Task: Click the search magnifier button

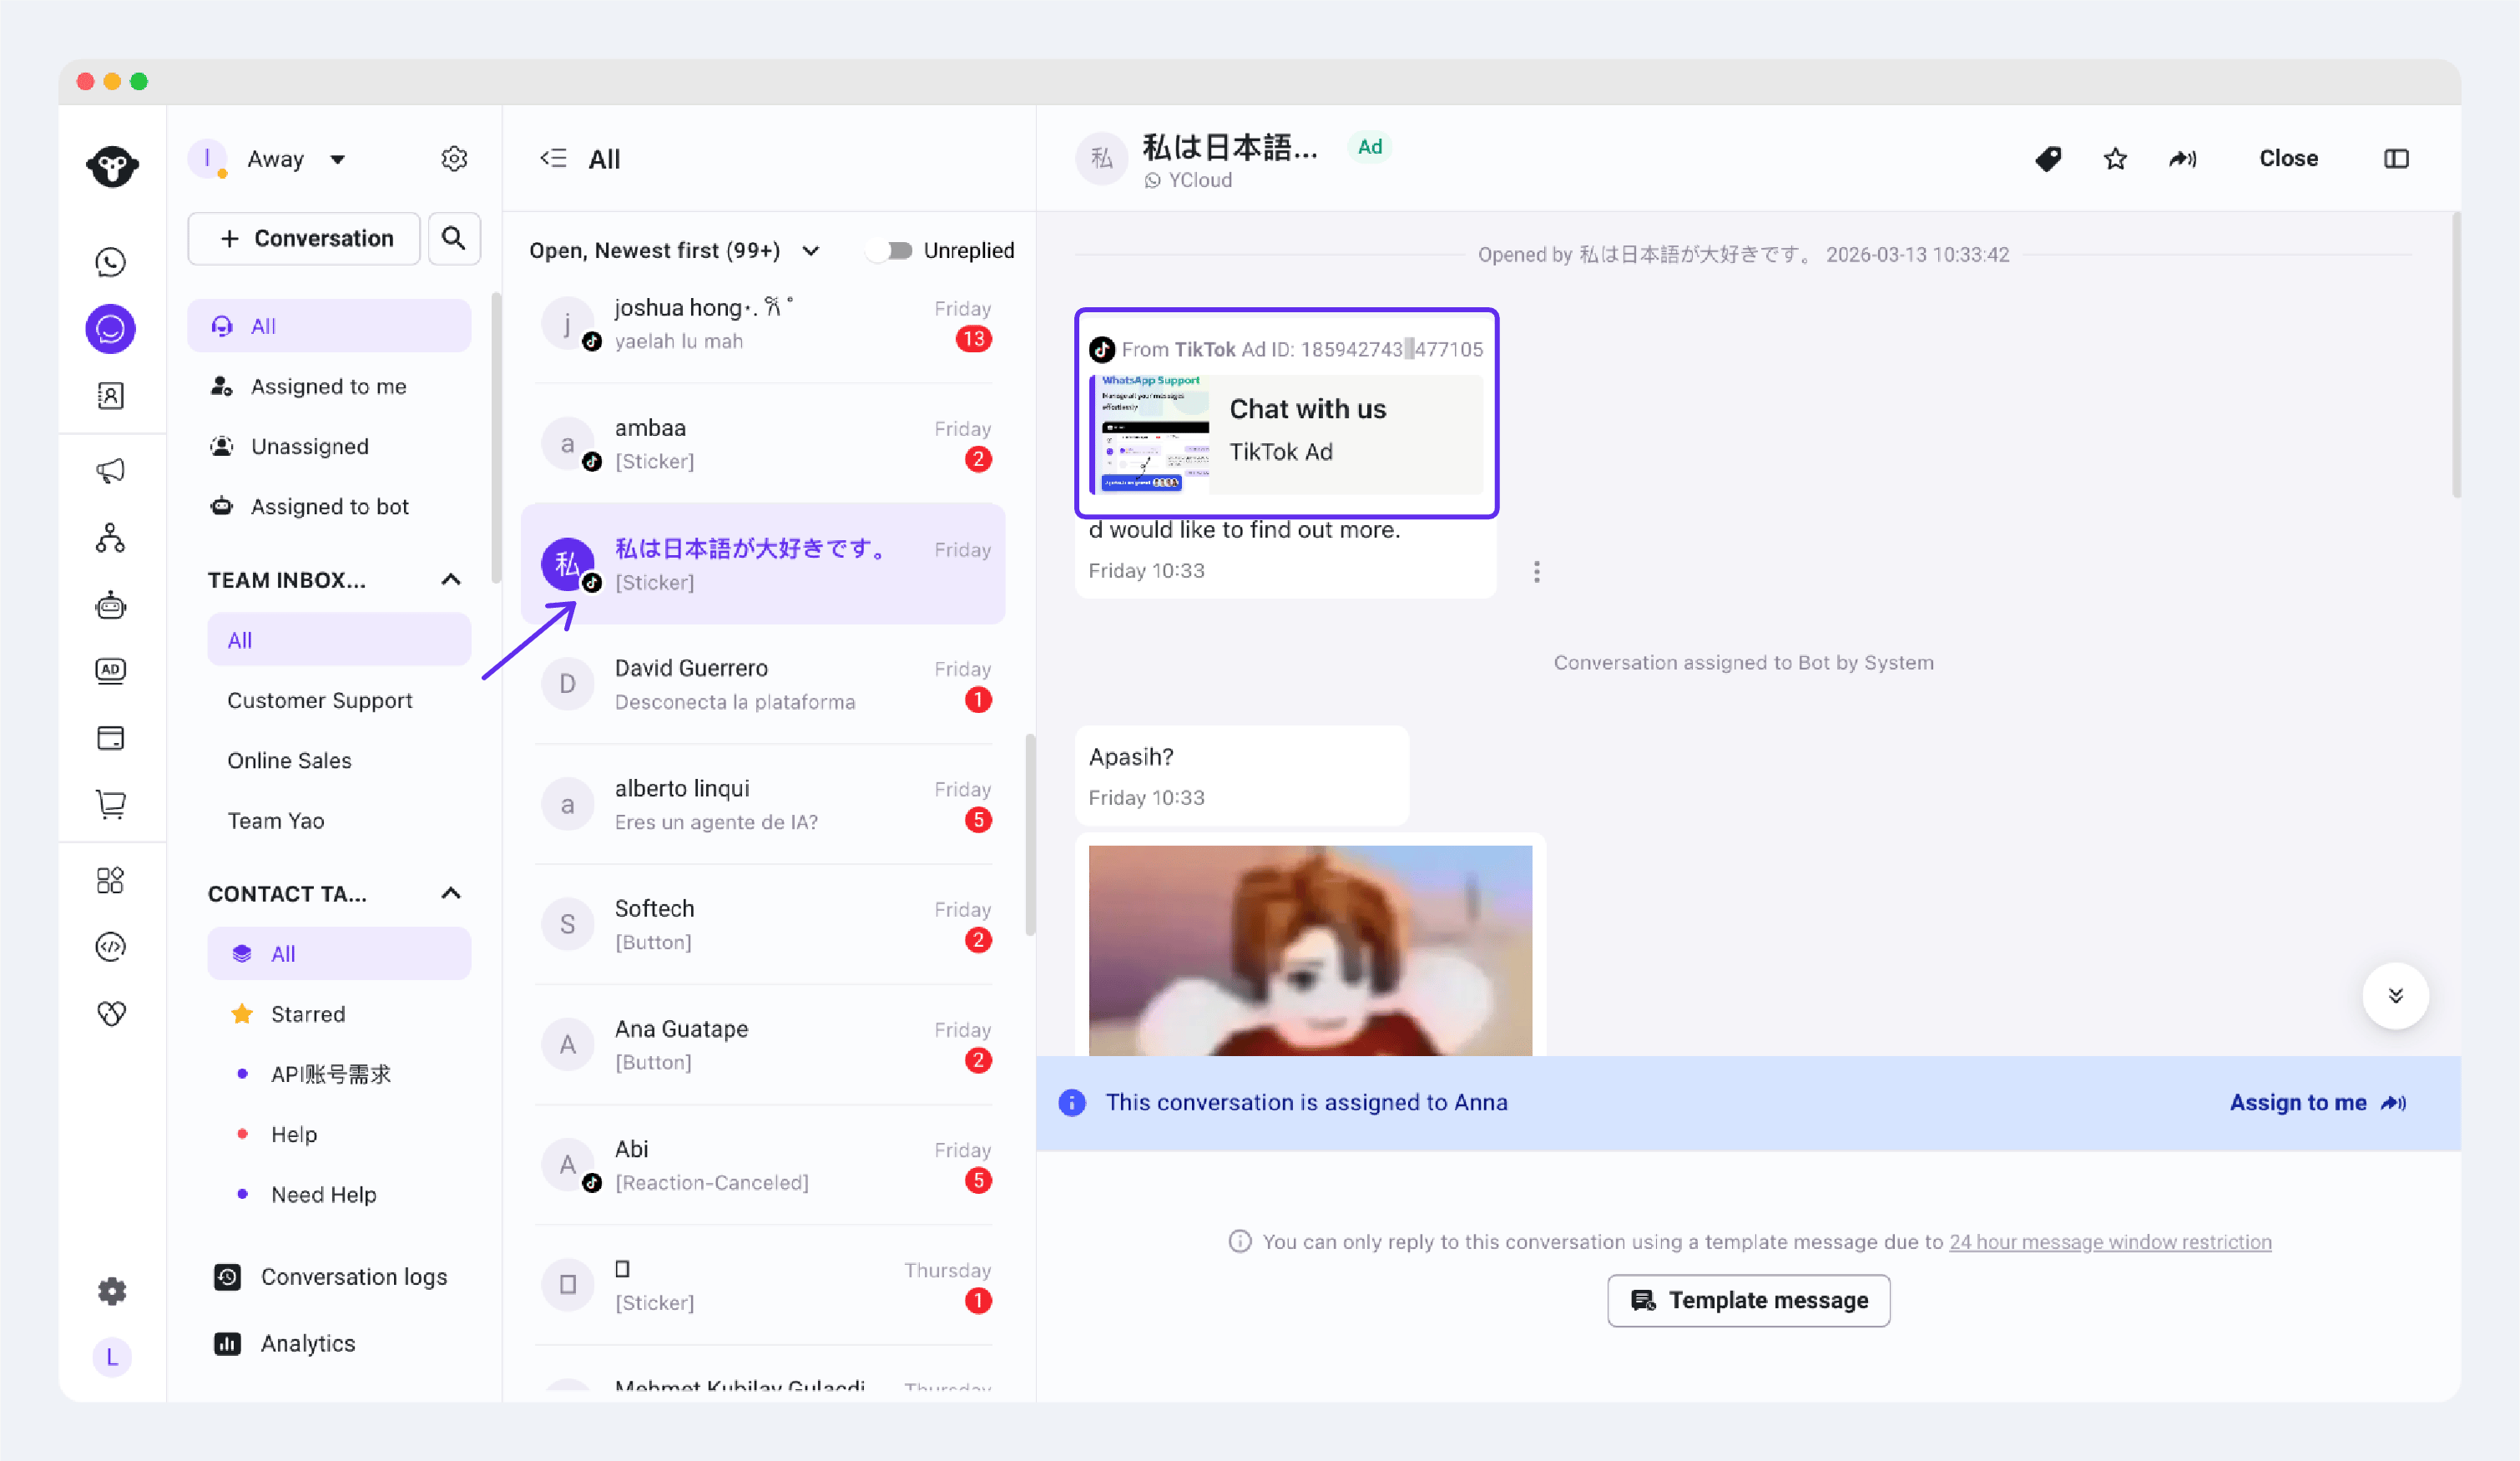Action: coord(454,238)
